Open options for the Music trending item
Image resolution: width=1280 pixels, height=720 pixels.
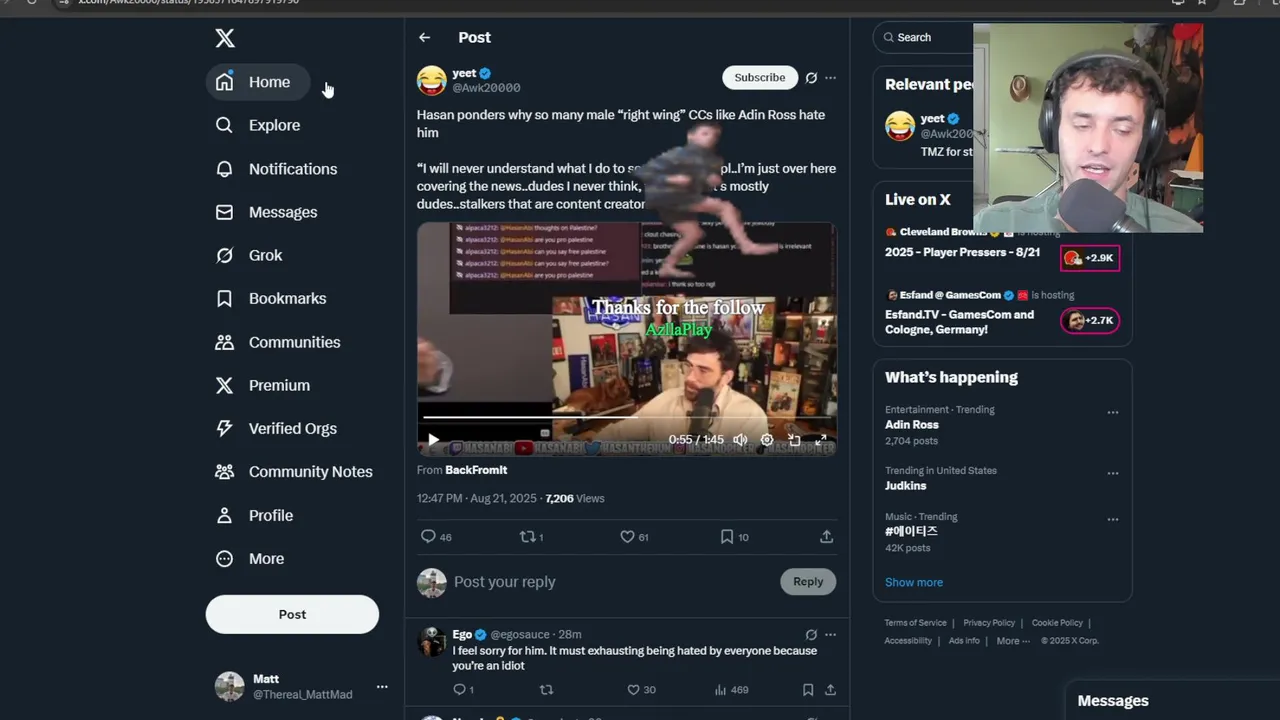tap(1113, 520)
